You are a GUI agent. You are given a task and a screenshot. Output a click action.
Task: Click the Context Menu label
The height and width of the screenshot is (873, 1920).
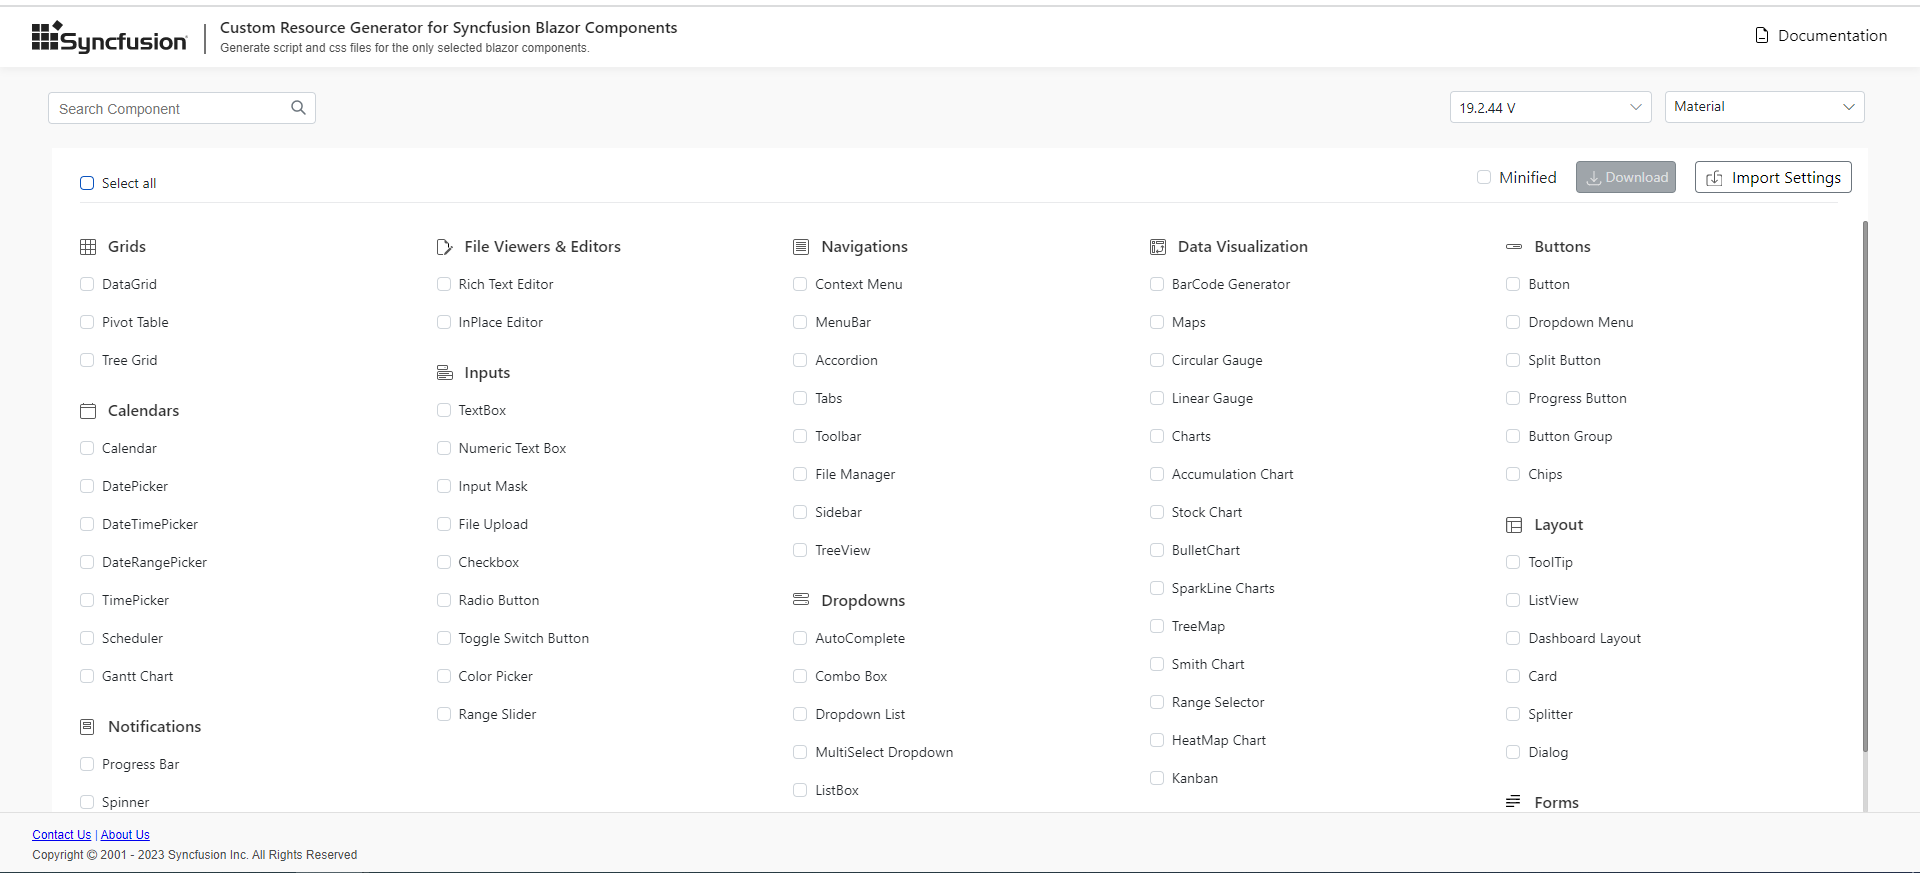(858, 284)
